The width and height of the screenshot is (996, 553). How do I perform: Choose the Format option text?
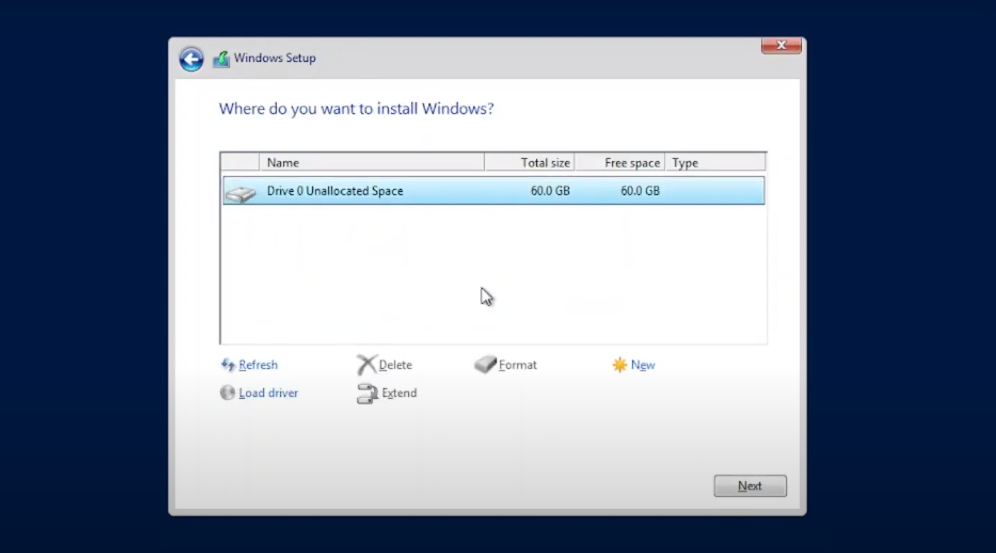(518, 365)
